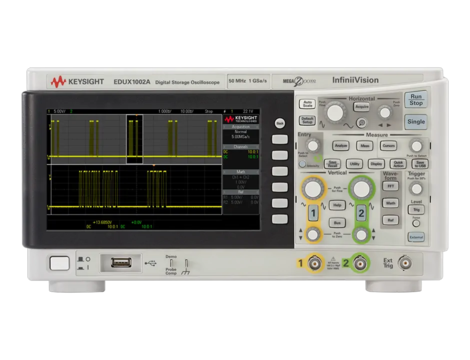This screenshot has width=470, height=360.
Task: Click the Stop status text on screen
Action: tap(209, 111)
